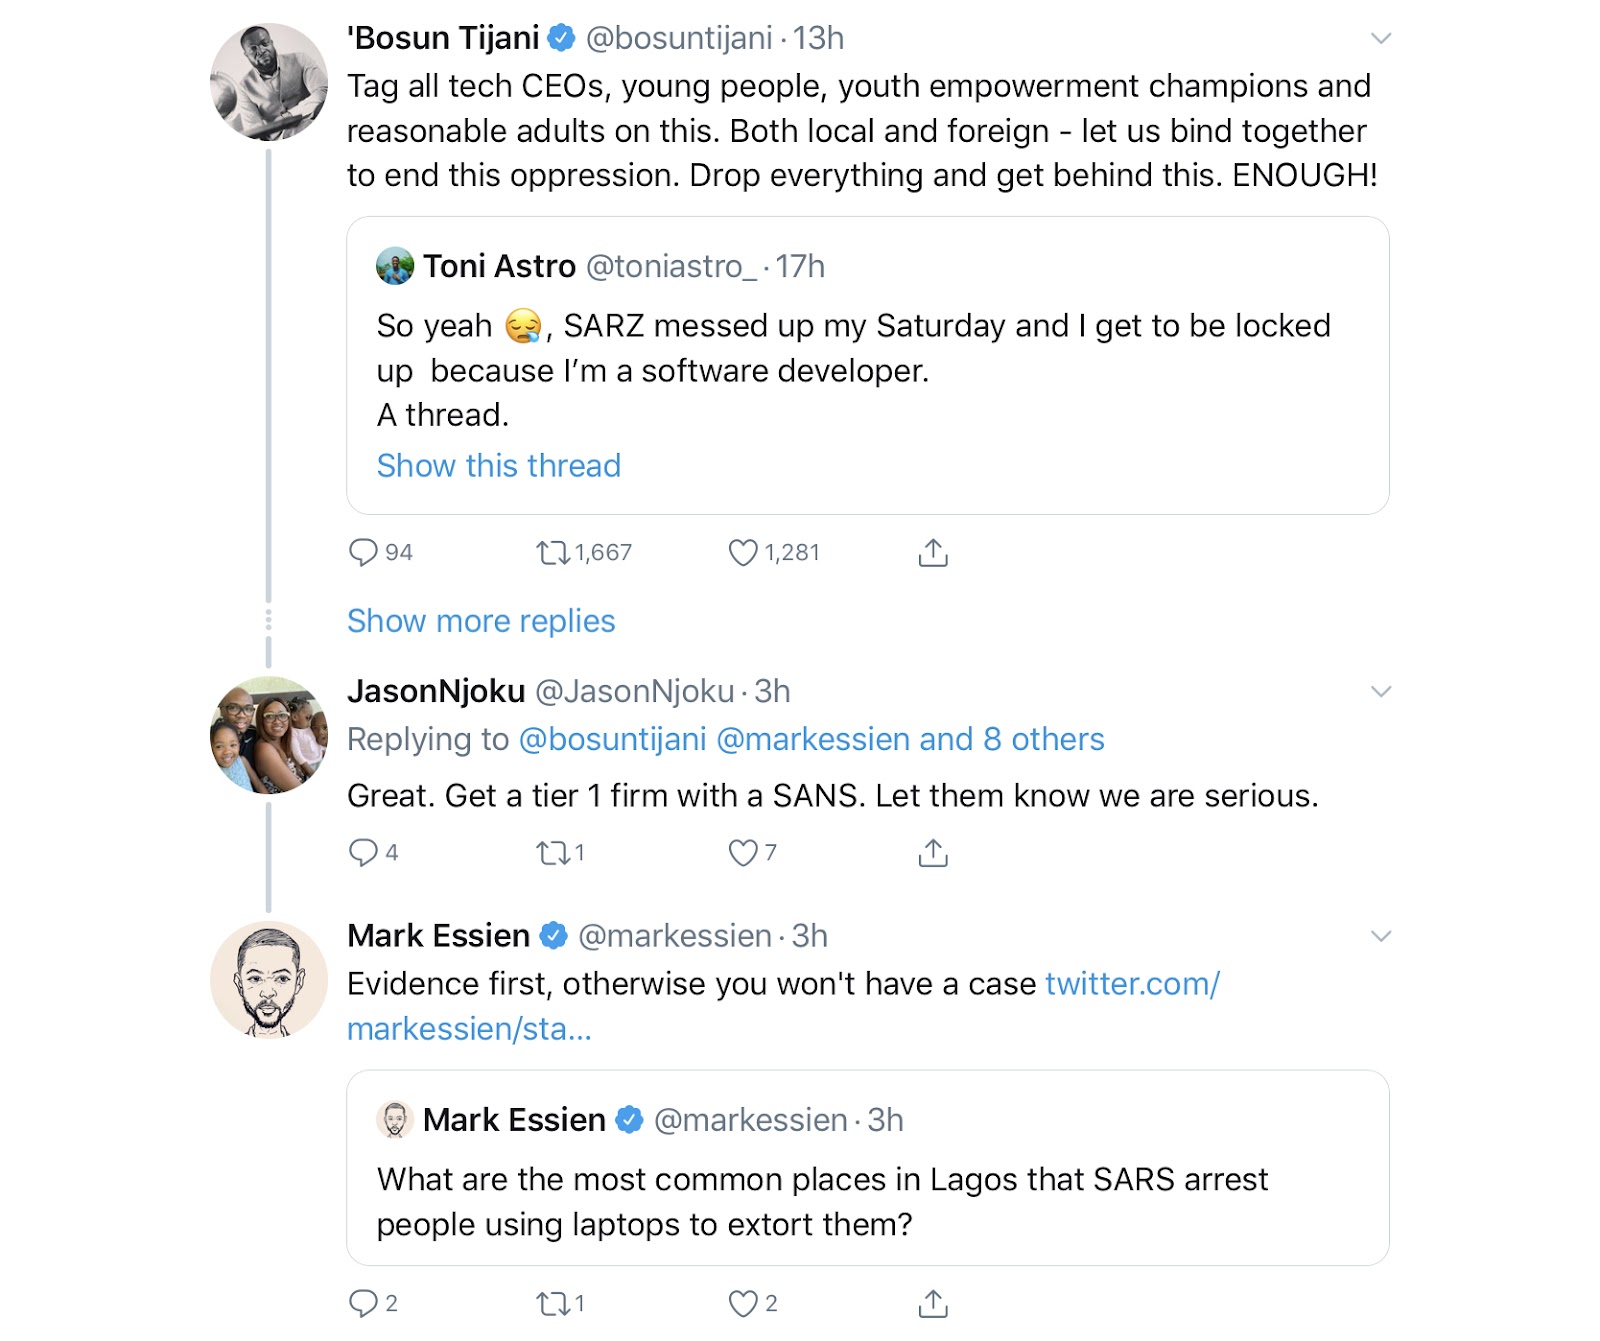Expand 'Show more replies'
1600x1341 pixels.
pyautogui.click(x=480, y=621)
